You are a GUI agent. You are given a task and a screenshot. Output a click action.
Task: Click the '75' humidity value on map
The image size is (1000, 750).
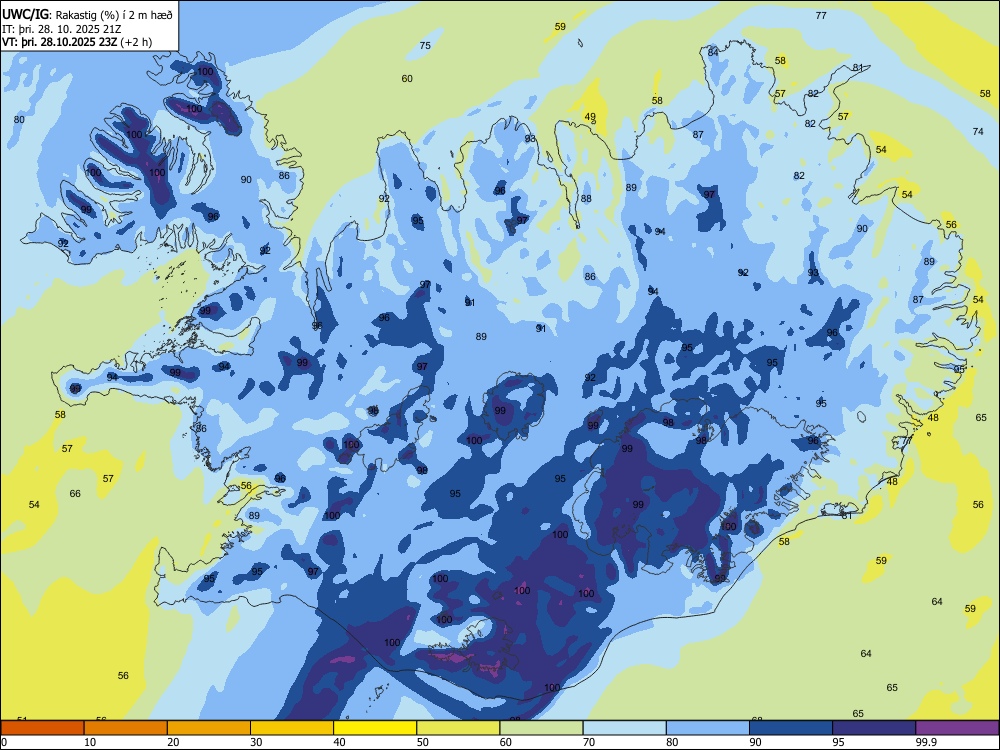[425, 45]
